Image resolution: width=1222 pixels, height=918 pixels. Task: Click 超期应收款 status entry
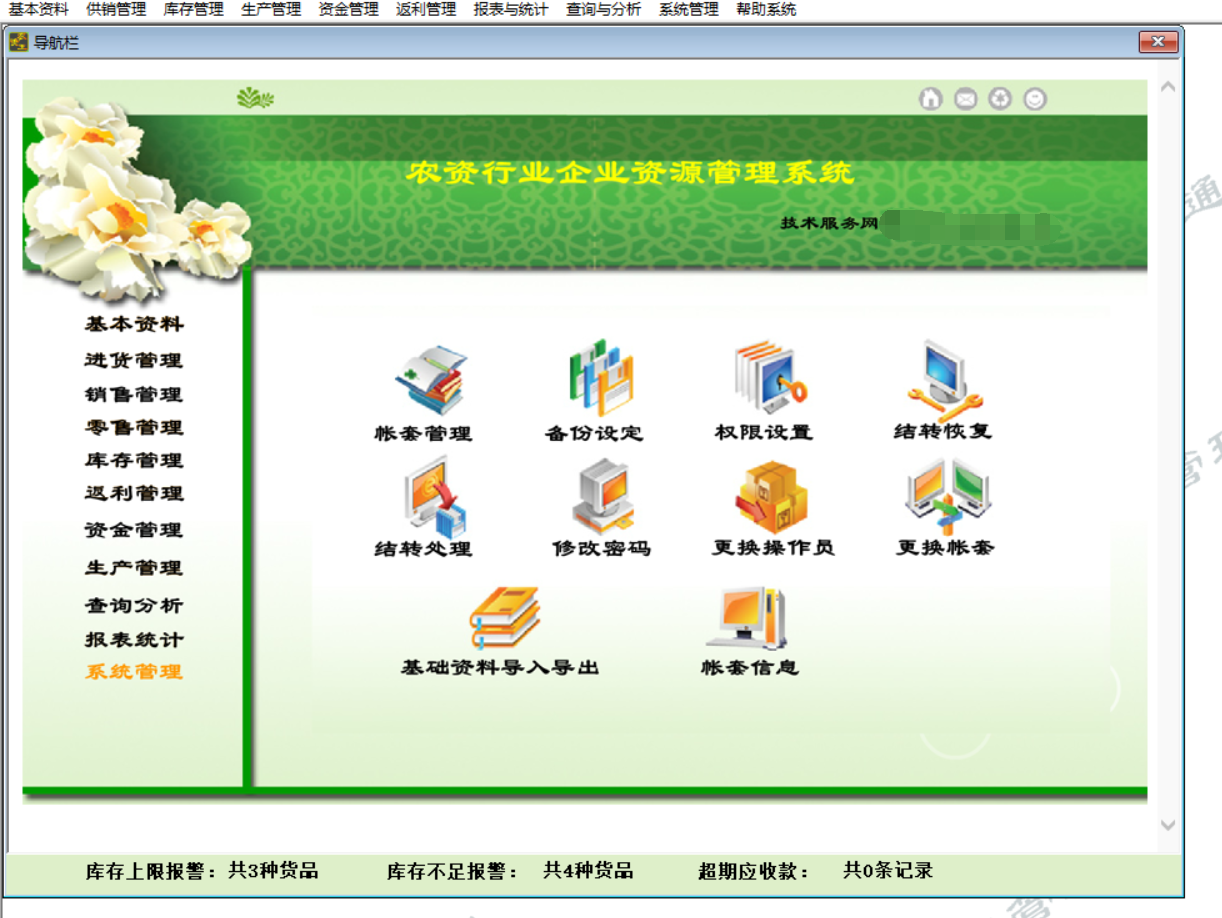tap(754, 871)
